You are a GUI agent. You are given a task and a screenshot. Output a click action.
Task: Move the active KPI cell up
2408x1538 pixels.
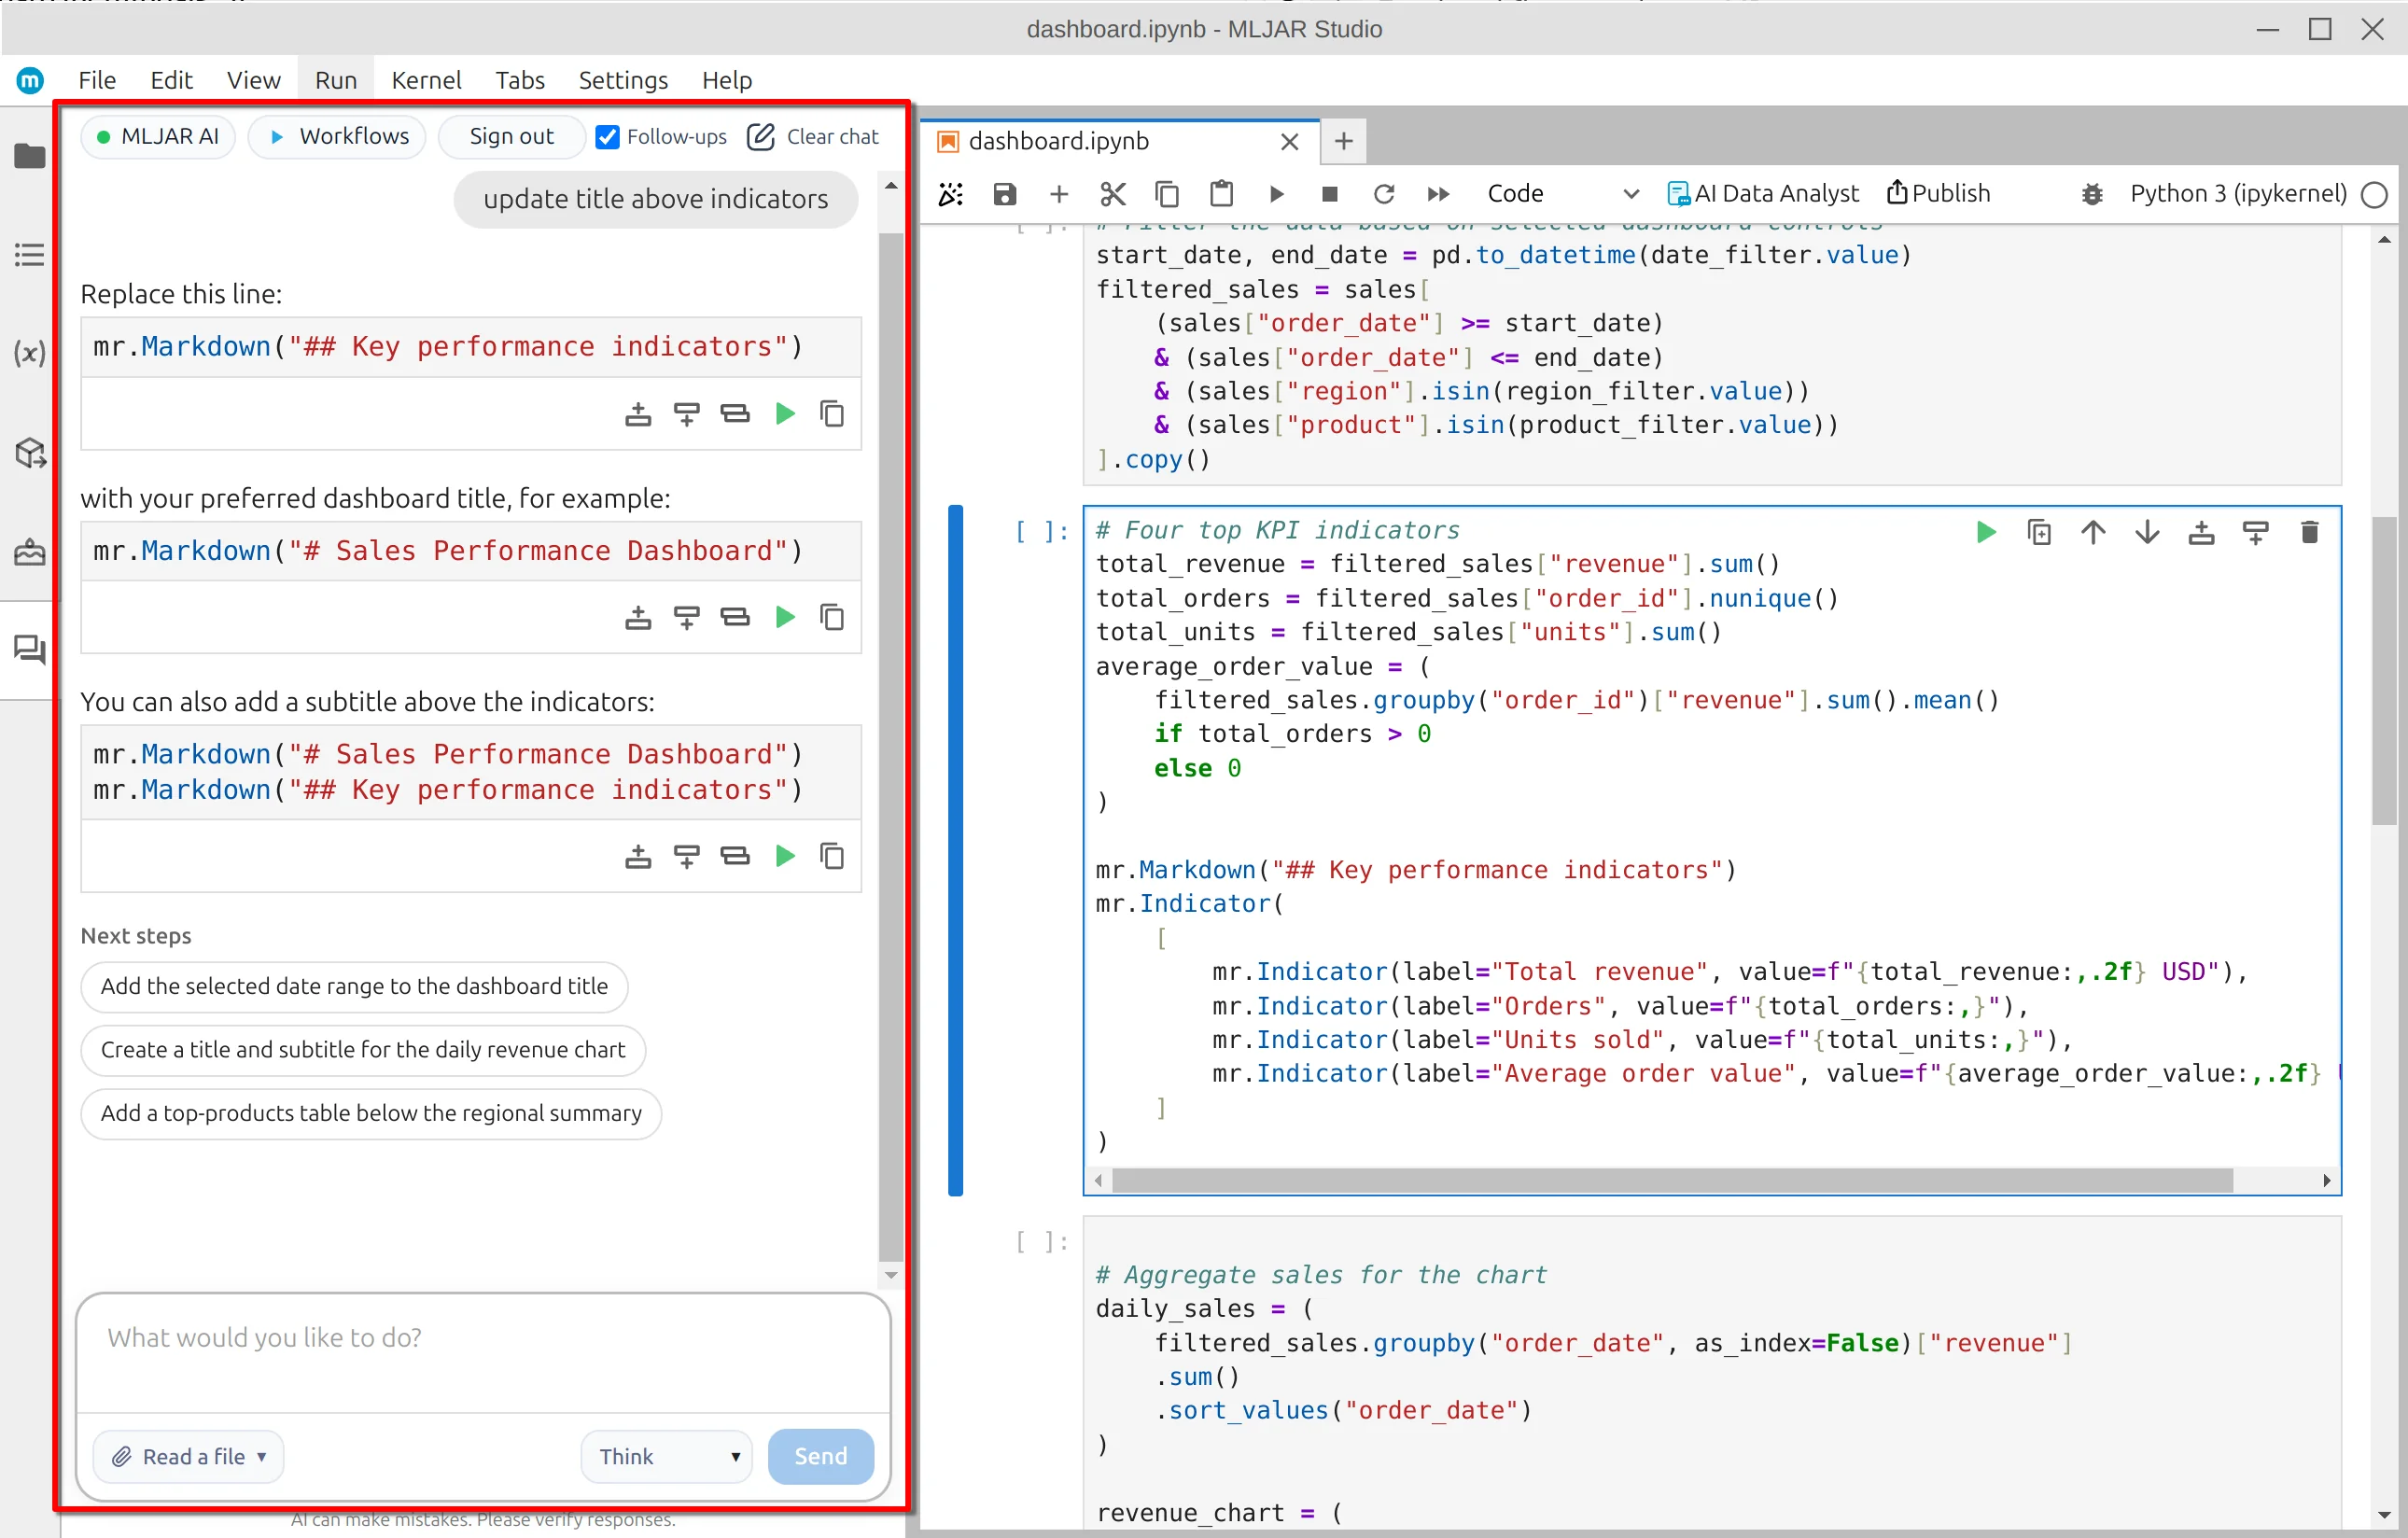point(2093,532)
